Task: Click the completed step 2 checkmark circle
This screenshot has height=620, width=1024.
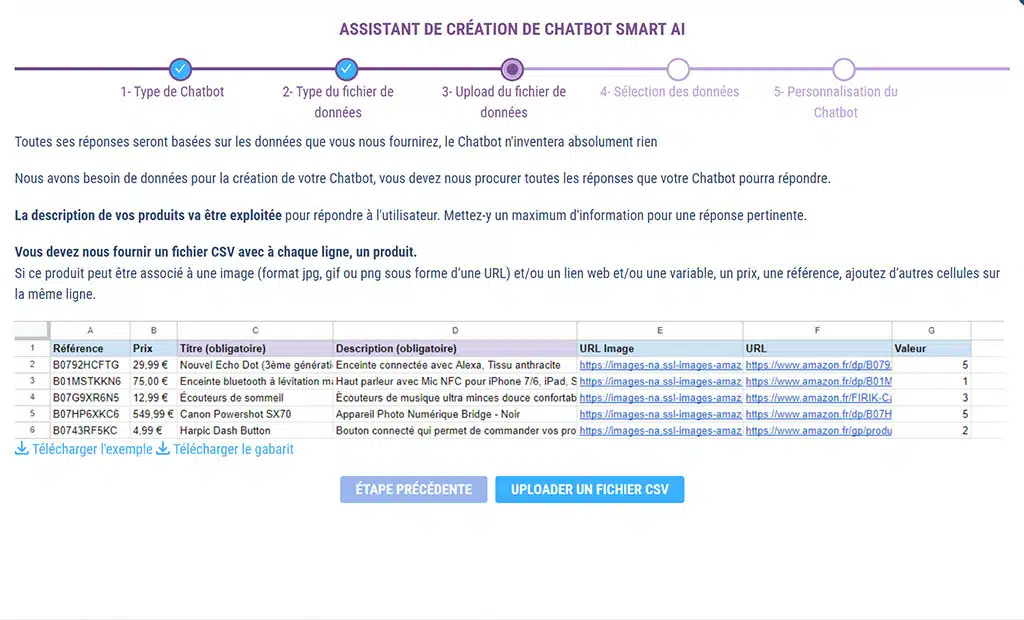Action: (x=346, y=69)
